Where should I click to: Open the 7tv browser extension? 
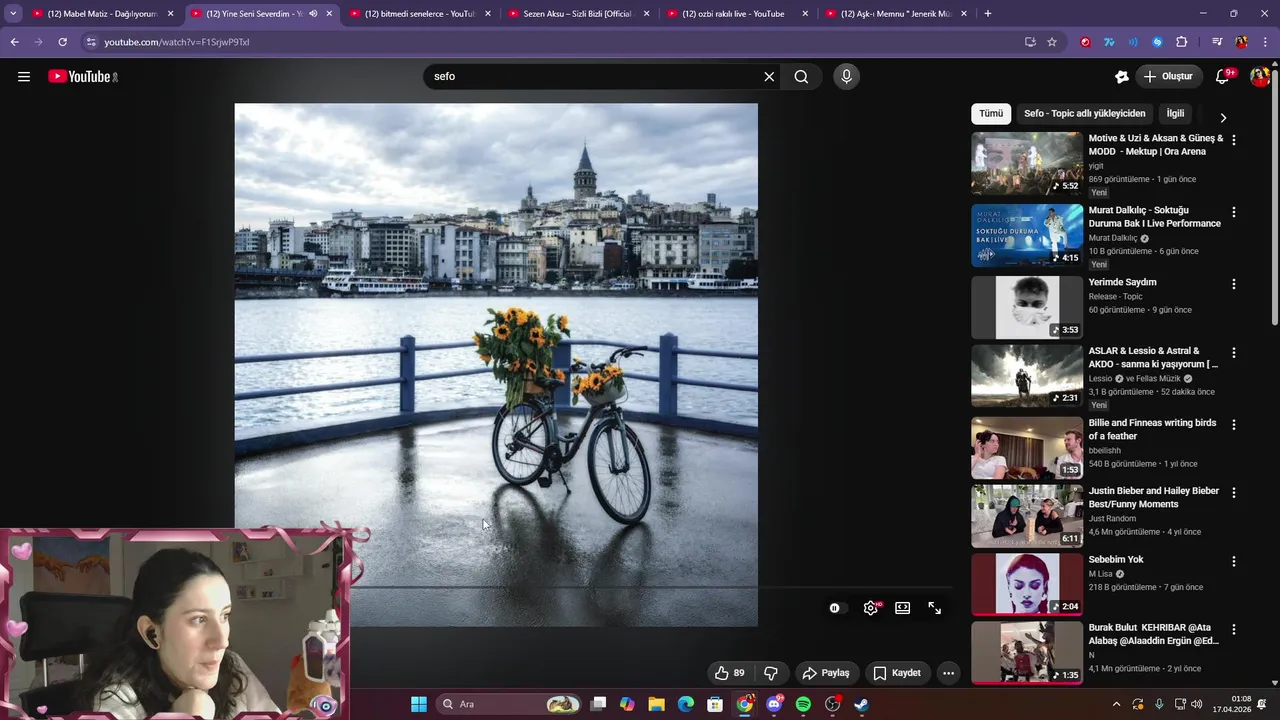(1109, 42)
